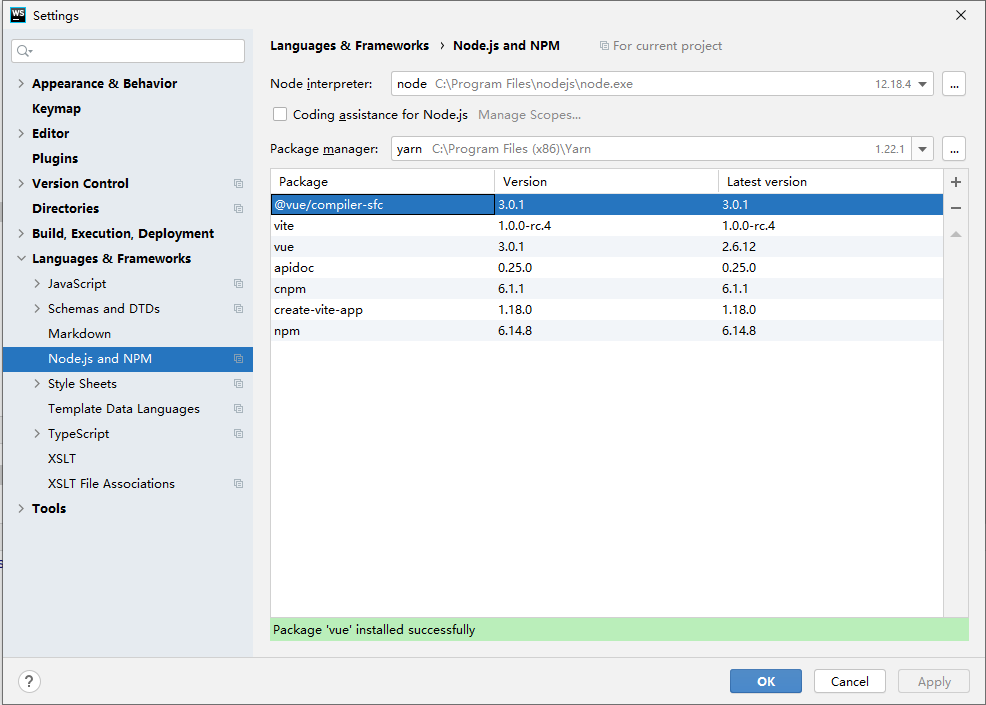Browse for package manager with ellipsis button
986x705 pixels.
tap(954, 149)
